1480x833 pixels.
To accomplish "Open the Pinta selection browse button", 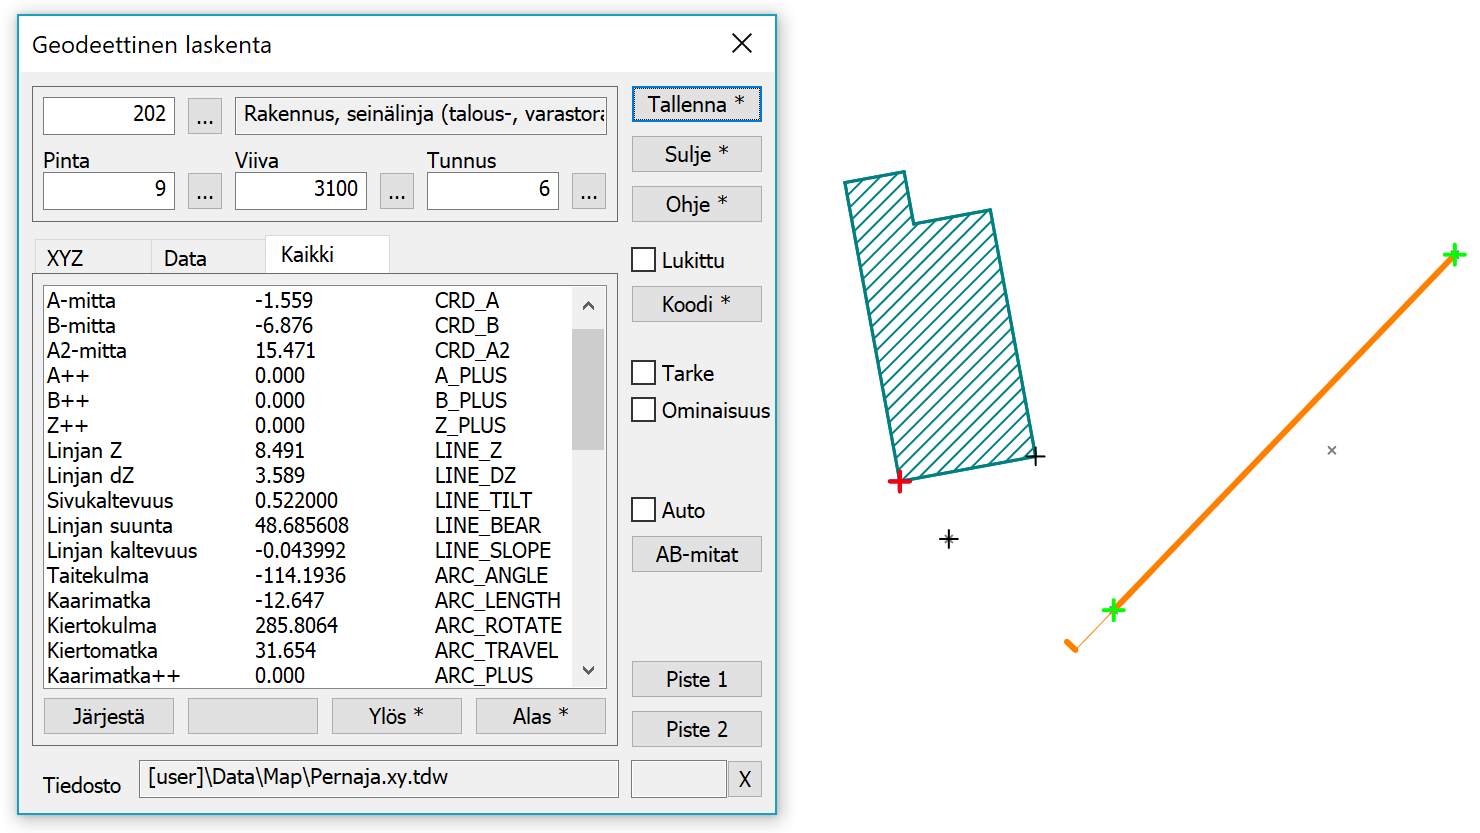I will click(x=205, y=192).
